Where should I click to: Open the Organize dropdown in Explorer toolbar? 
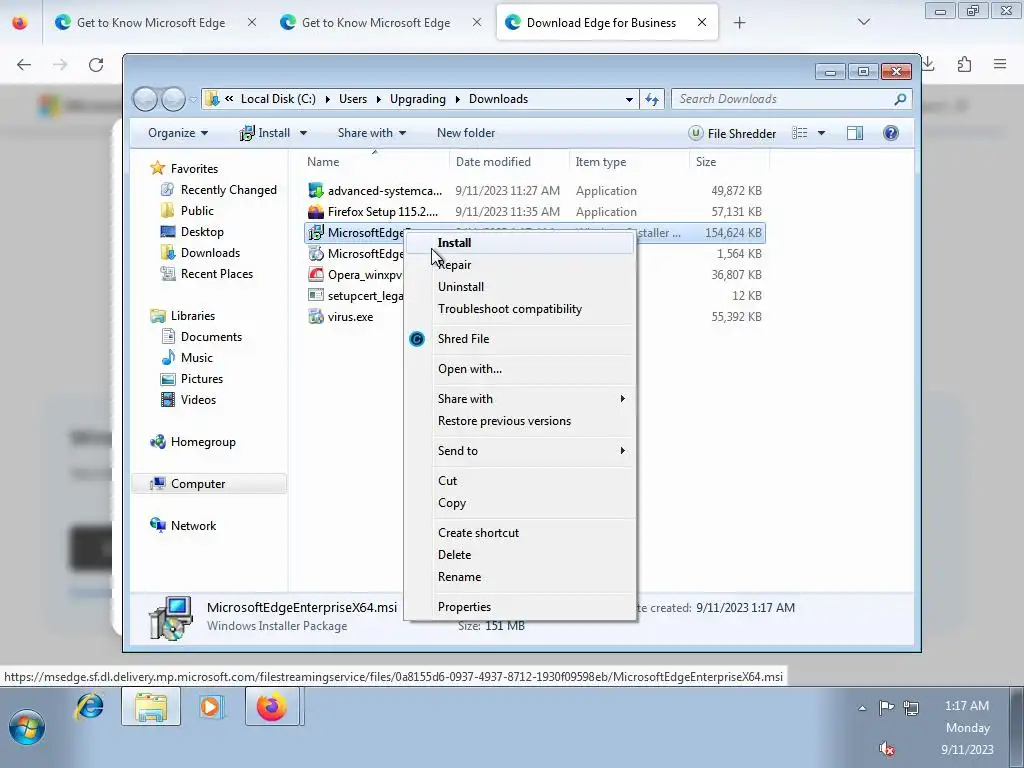tap(178, 133)
